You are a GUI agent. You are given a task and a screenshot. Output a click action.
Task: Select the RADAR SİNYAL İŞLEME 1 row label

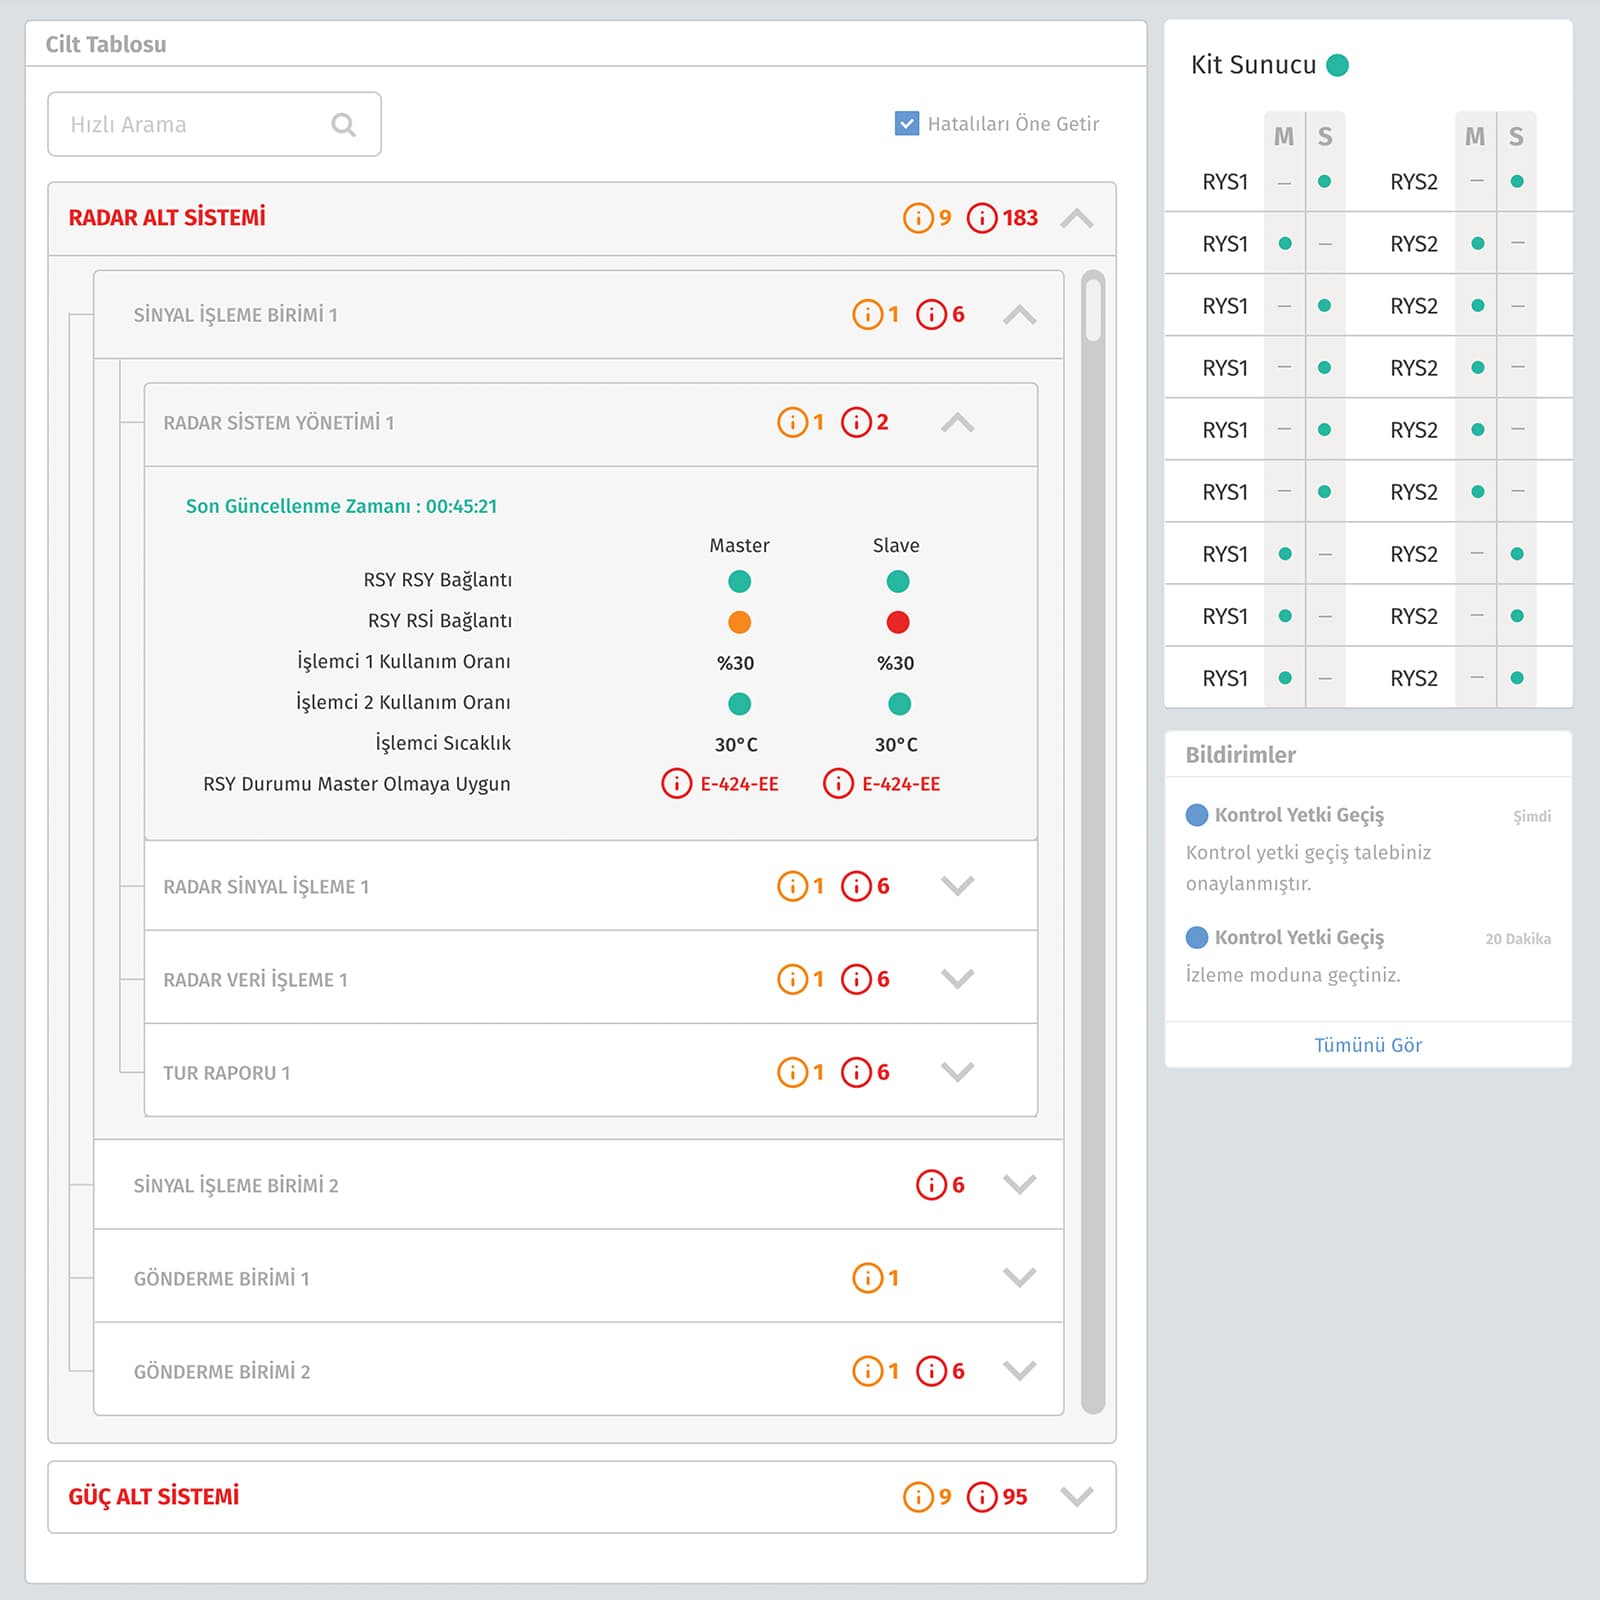click(266, 887)
